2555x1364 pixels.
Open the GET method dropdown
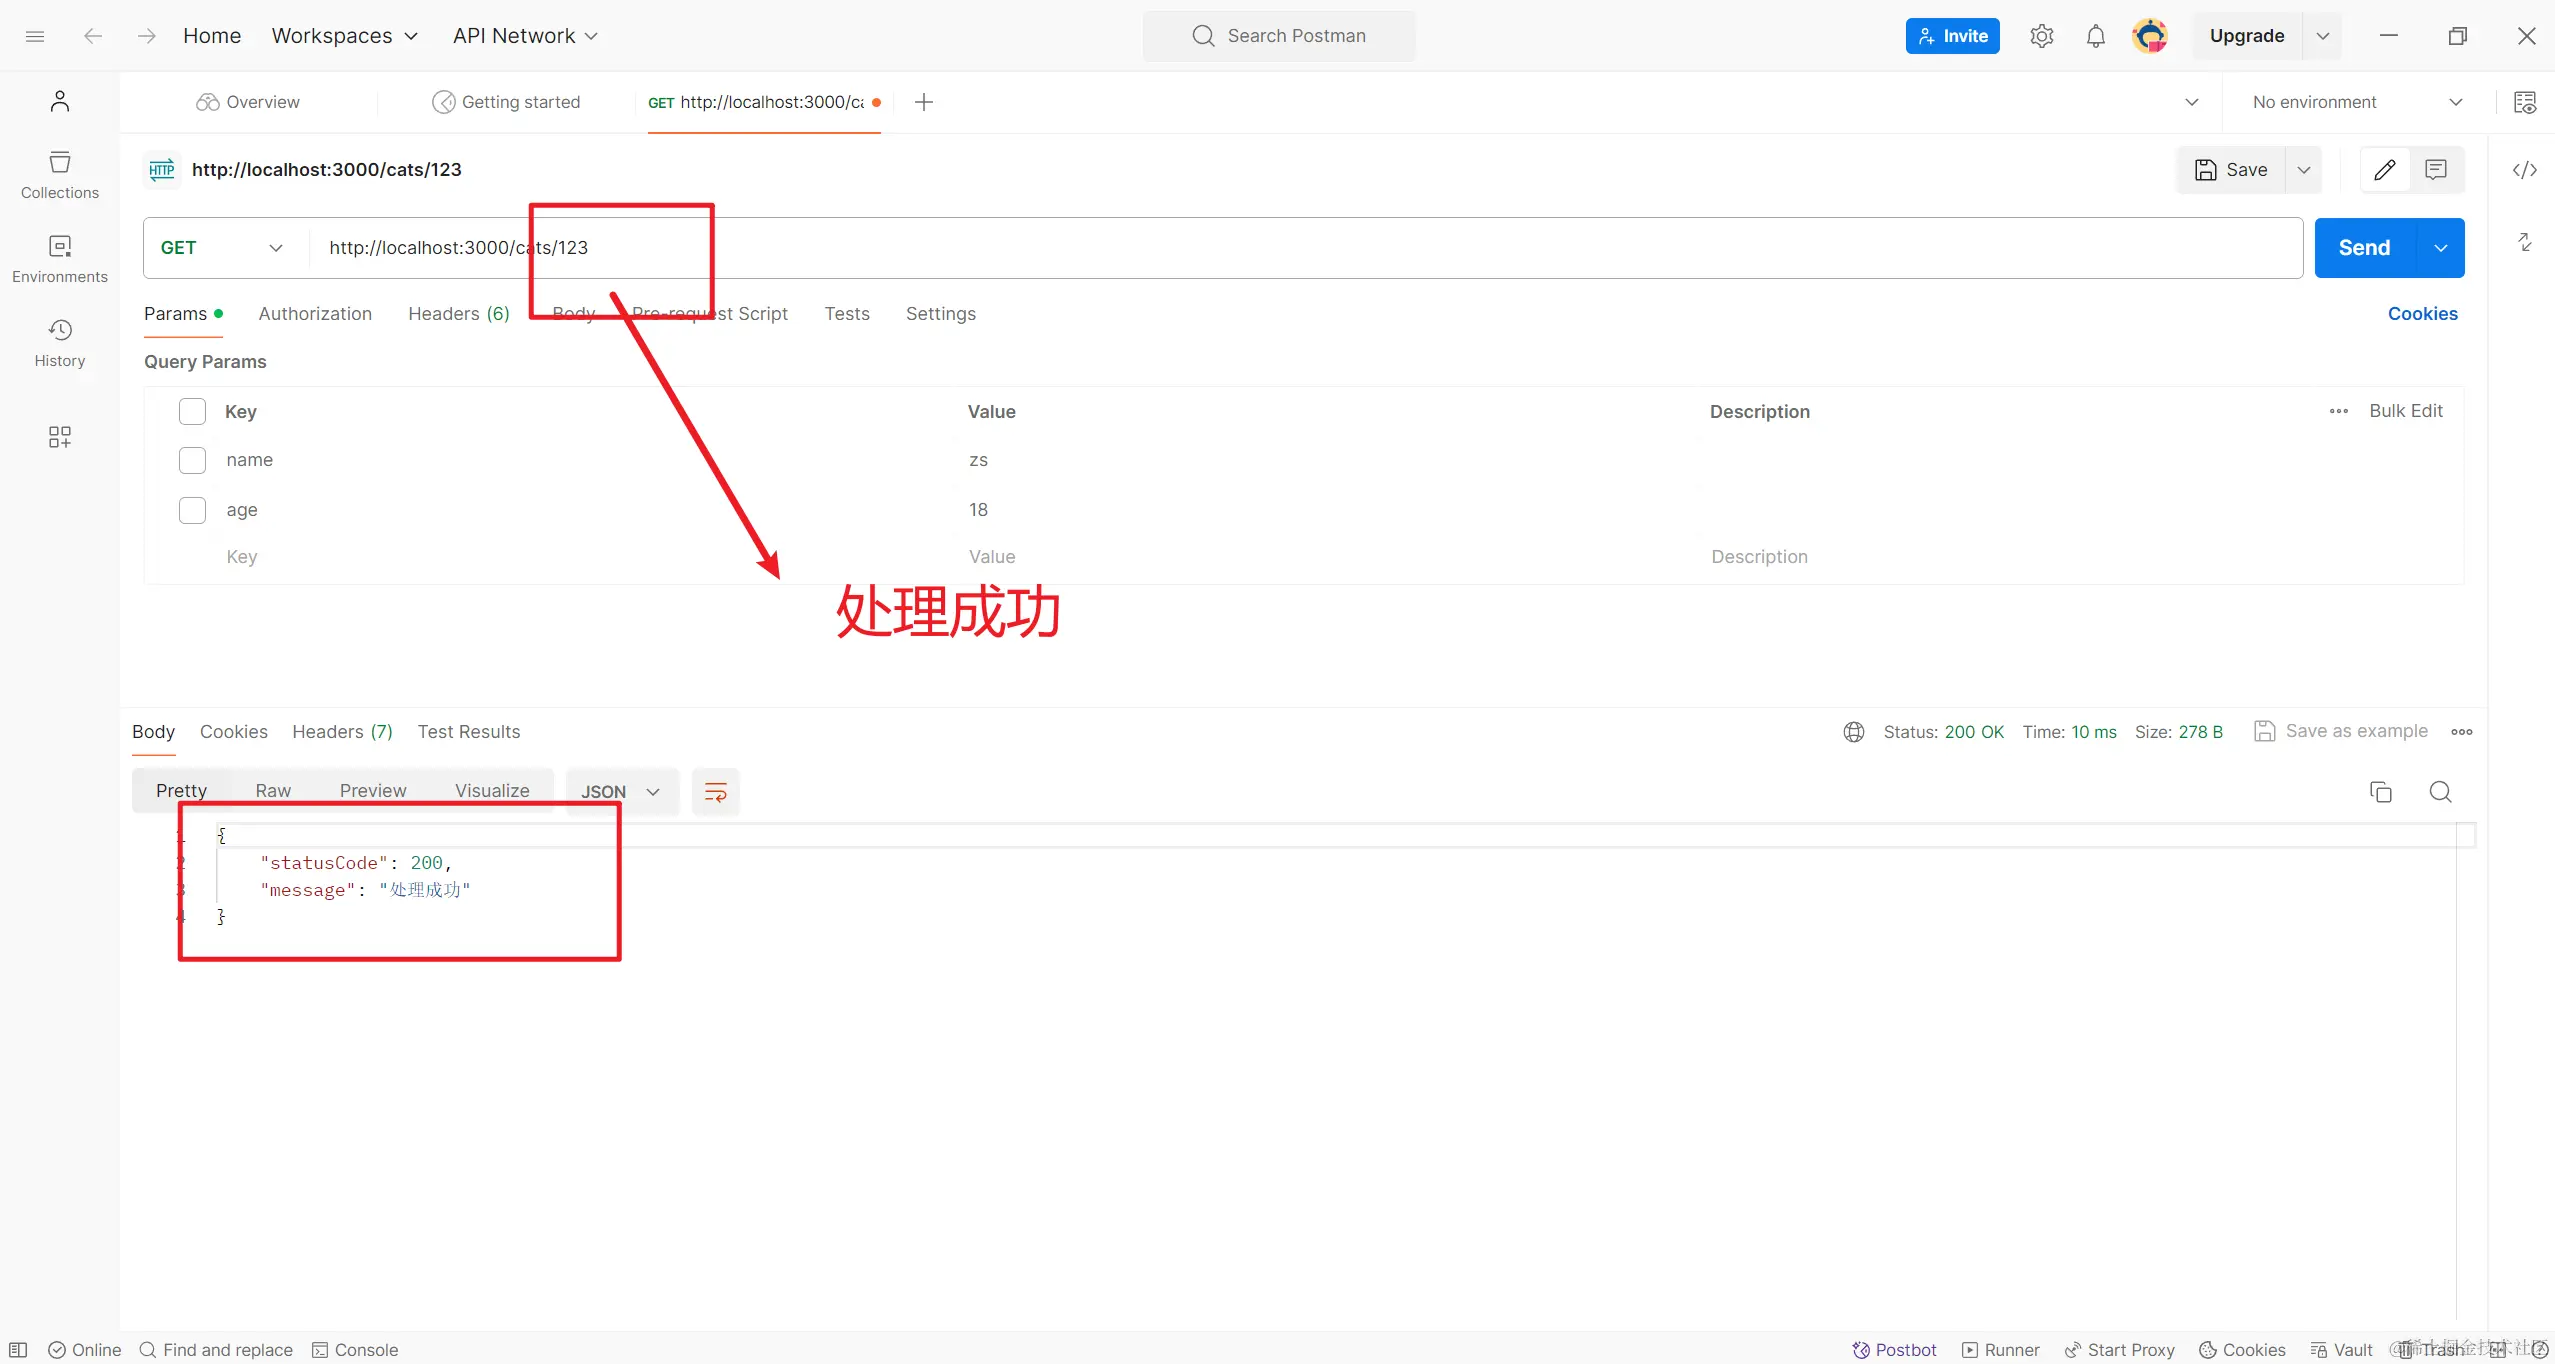222,248
